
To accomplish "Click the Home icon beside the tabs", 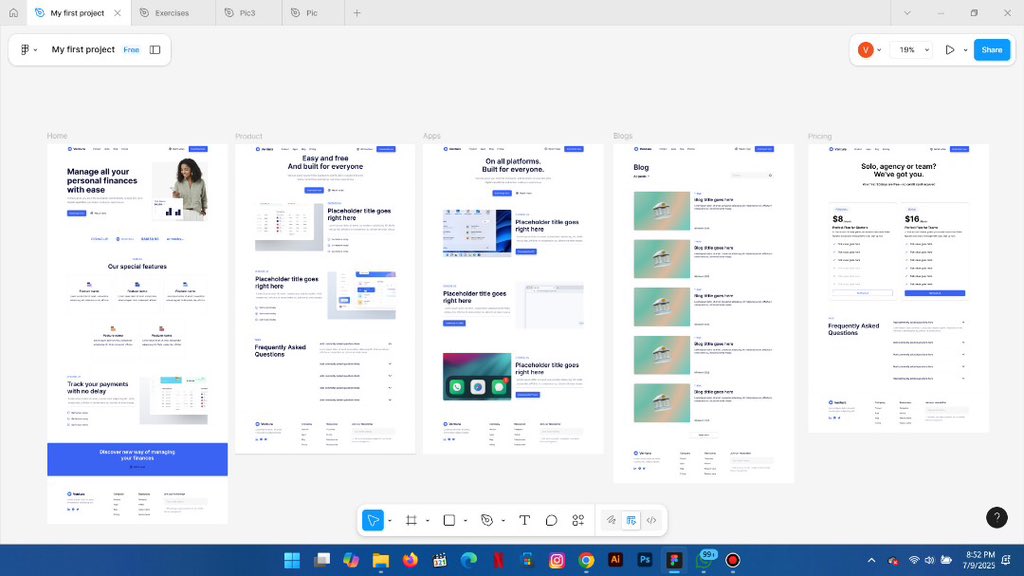I will click(11, 13).
